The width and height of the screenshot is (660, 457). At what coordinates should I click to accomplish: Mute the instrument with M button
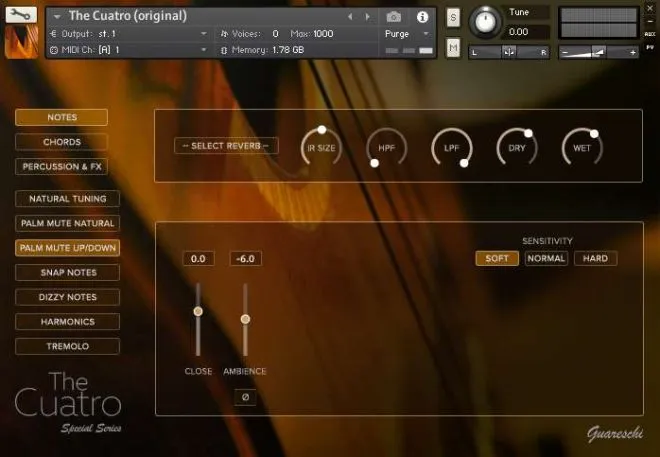[453, 48]
